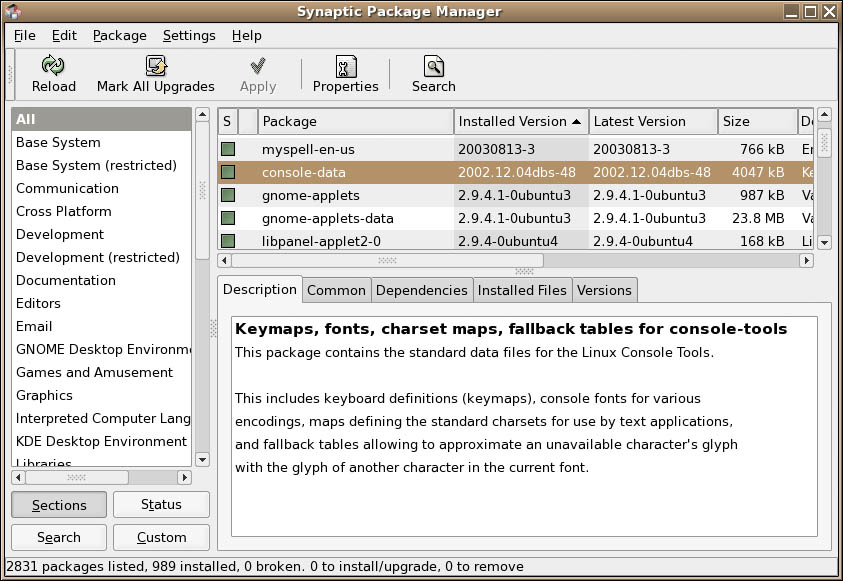Click the Reload toolbar icon
The image size is (843, 581).
53,66
